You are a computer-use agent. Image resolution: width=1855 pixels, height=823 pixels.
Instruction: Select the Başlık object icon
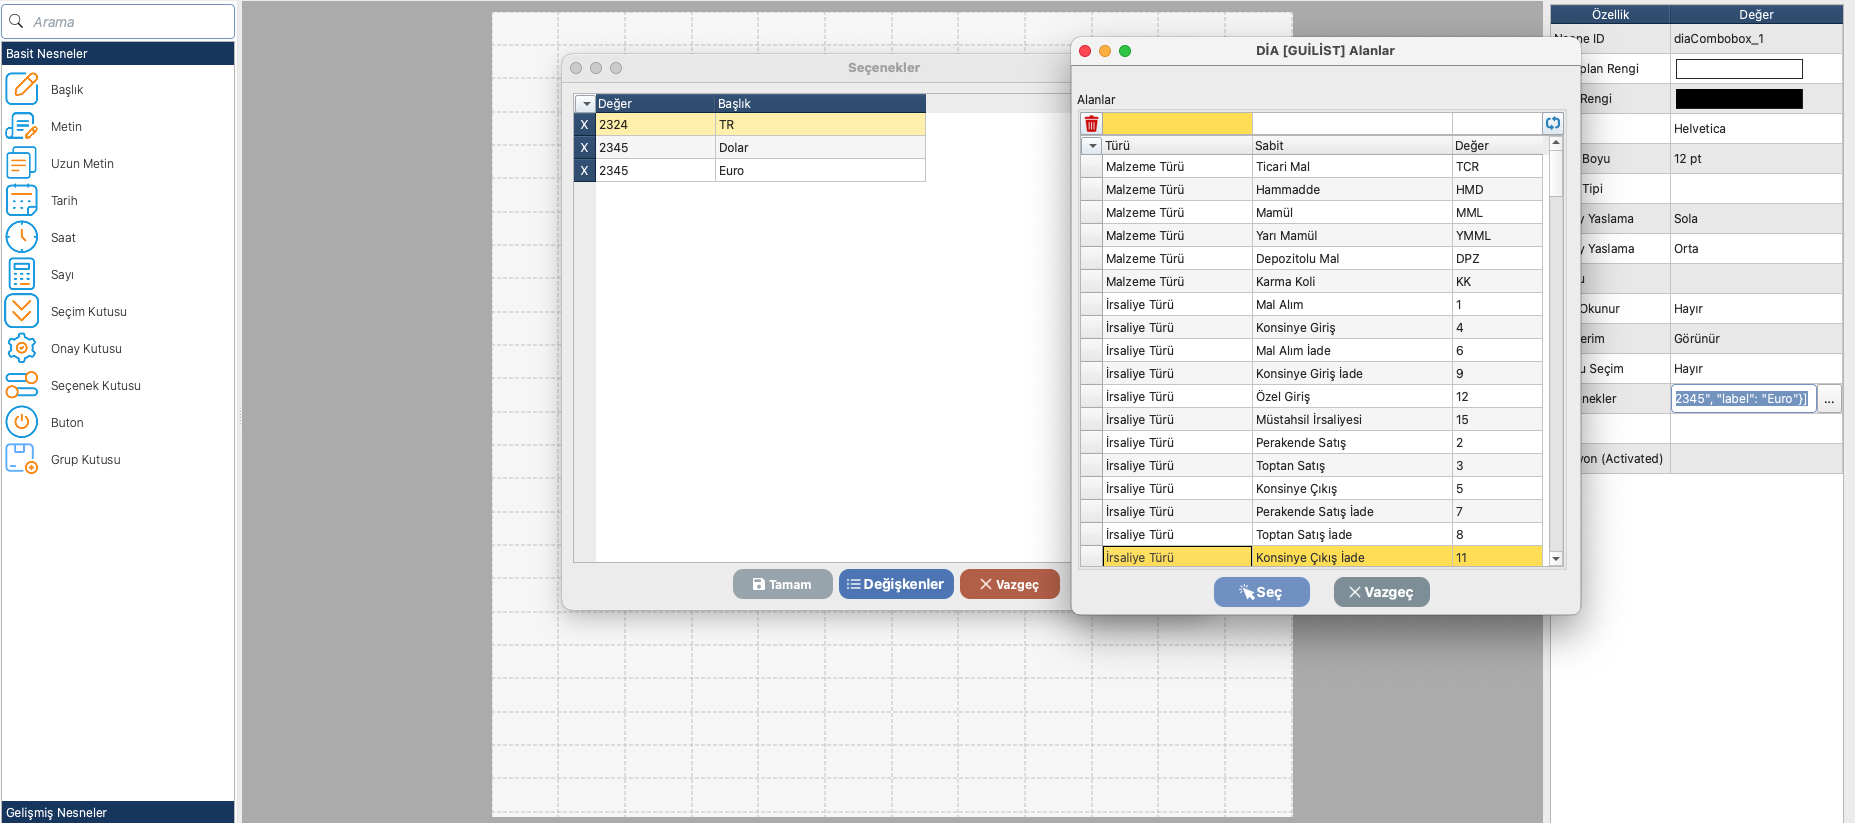pyautogui.click(x=22, y=89)
